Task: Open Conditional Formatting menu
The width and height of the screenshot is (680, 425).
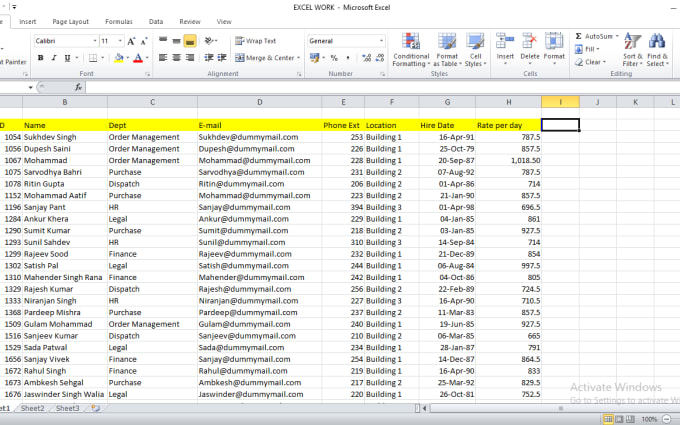Action: click(411, 50)
